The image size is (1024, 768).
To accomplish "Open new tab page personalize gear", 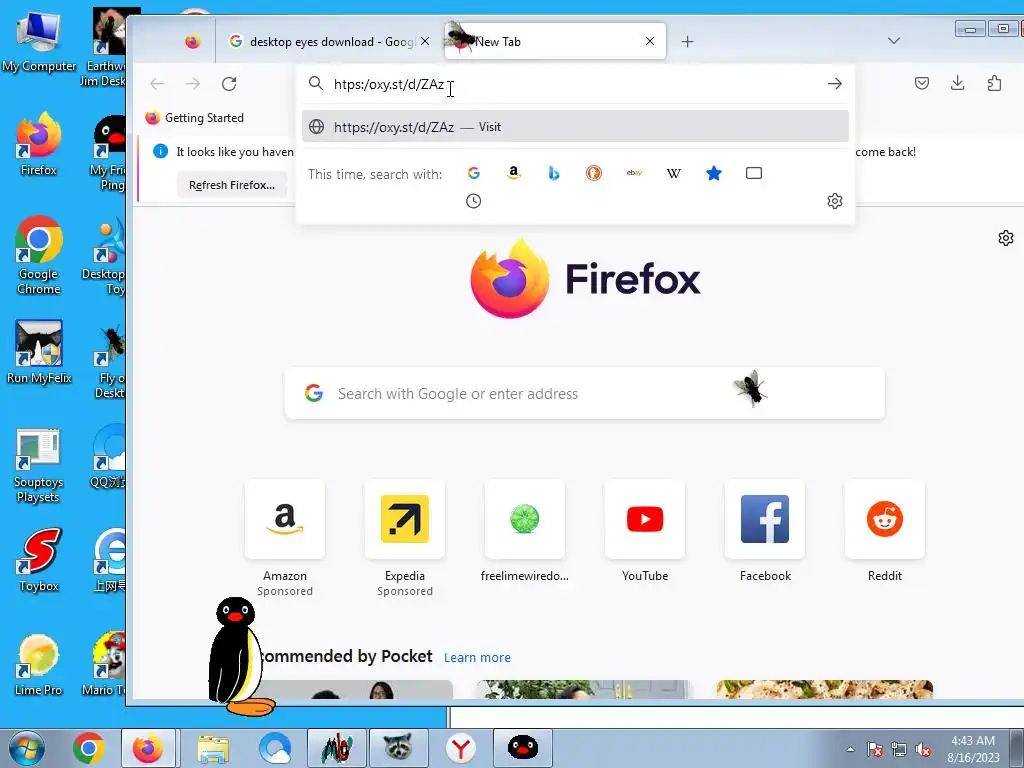I will 1006,238.
